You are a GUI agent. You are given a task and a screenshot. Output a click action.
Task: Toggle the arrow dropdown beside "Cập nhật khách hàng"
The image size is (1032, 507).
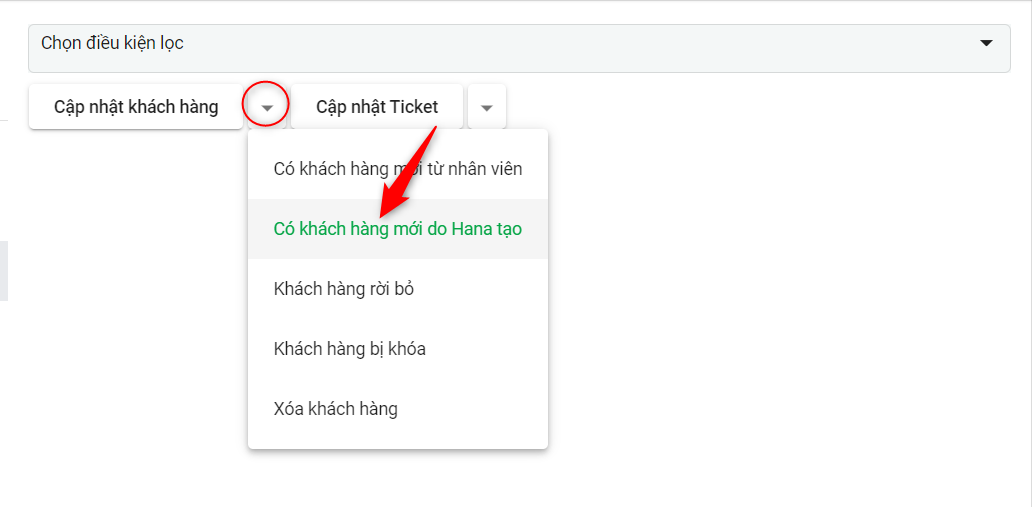267,107
